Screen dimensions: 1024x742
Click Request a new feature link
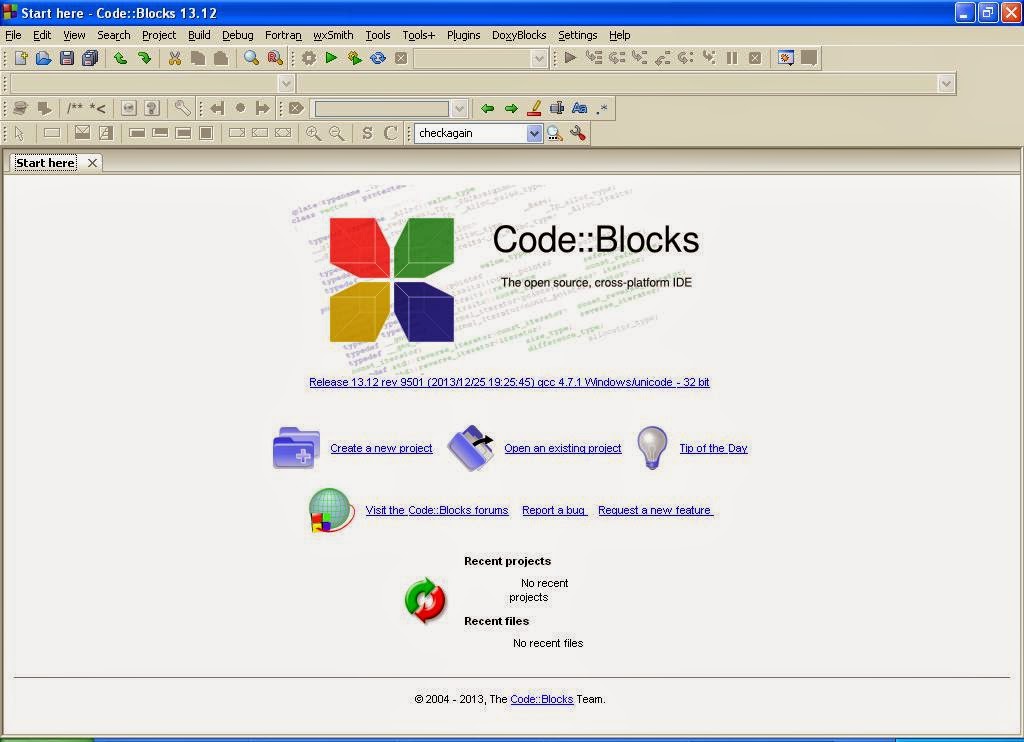(x=655, y=510)
